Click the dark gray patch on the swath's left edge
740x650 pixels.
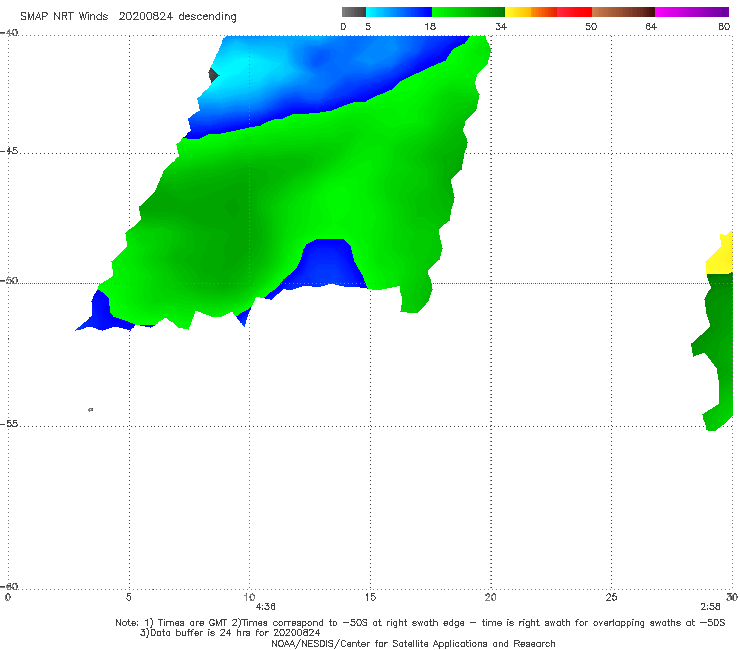pyautogui.click(x=213, y=75)
